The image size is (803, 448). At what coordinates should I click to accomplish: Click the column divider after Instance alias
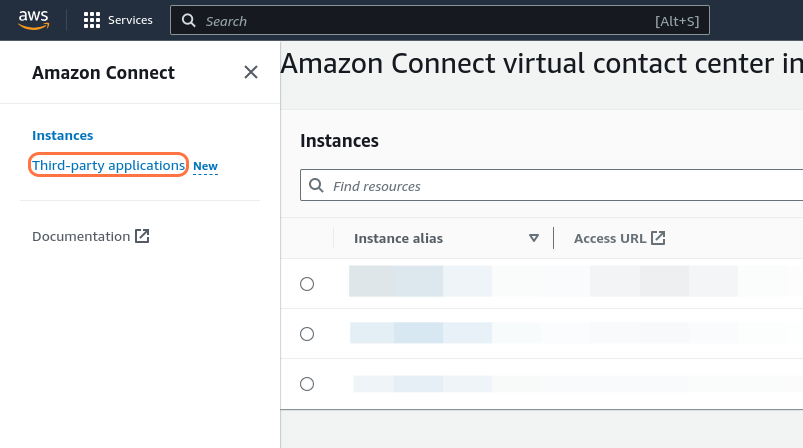pos(553,238)
